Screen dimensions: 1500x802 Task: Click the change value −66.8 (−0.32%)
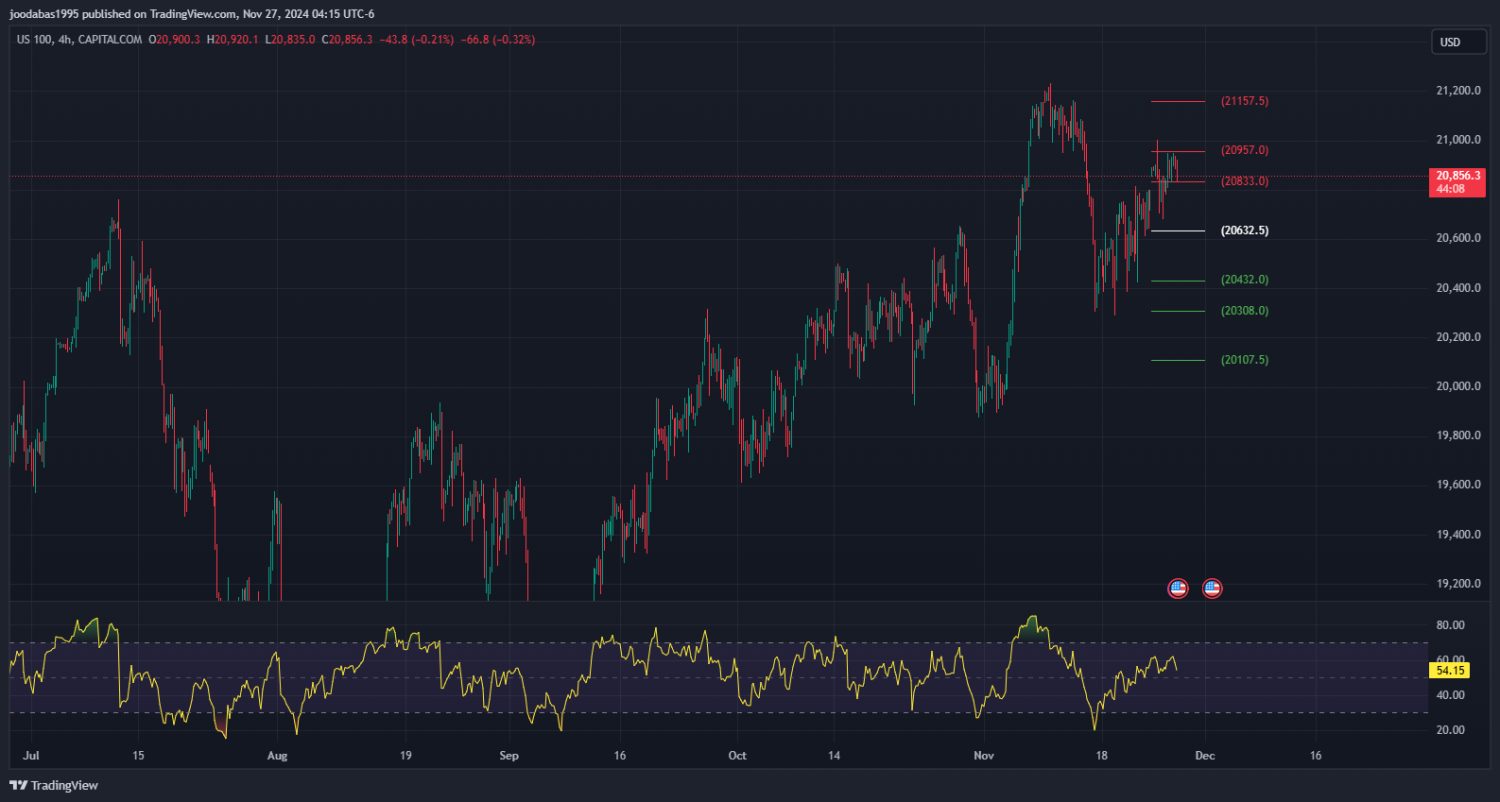pos(498,40)
